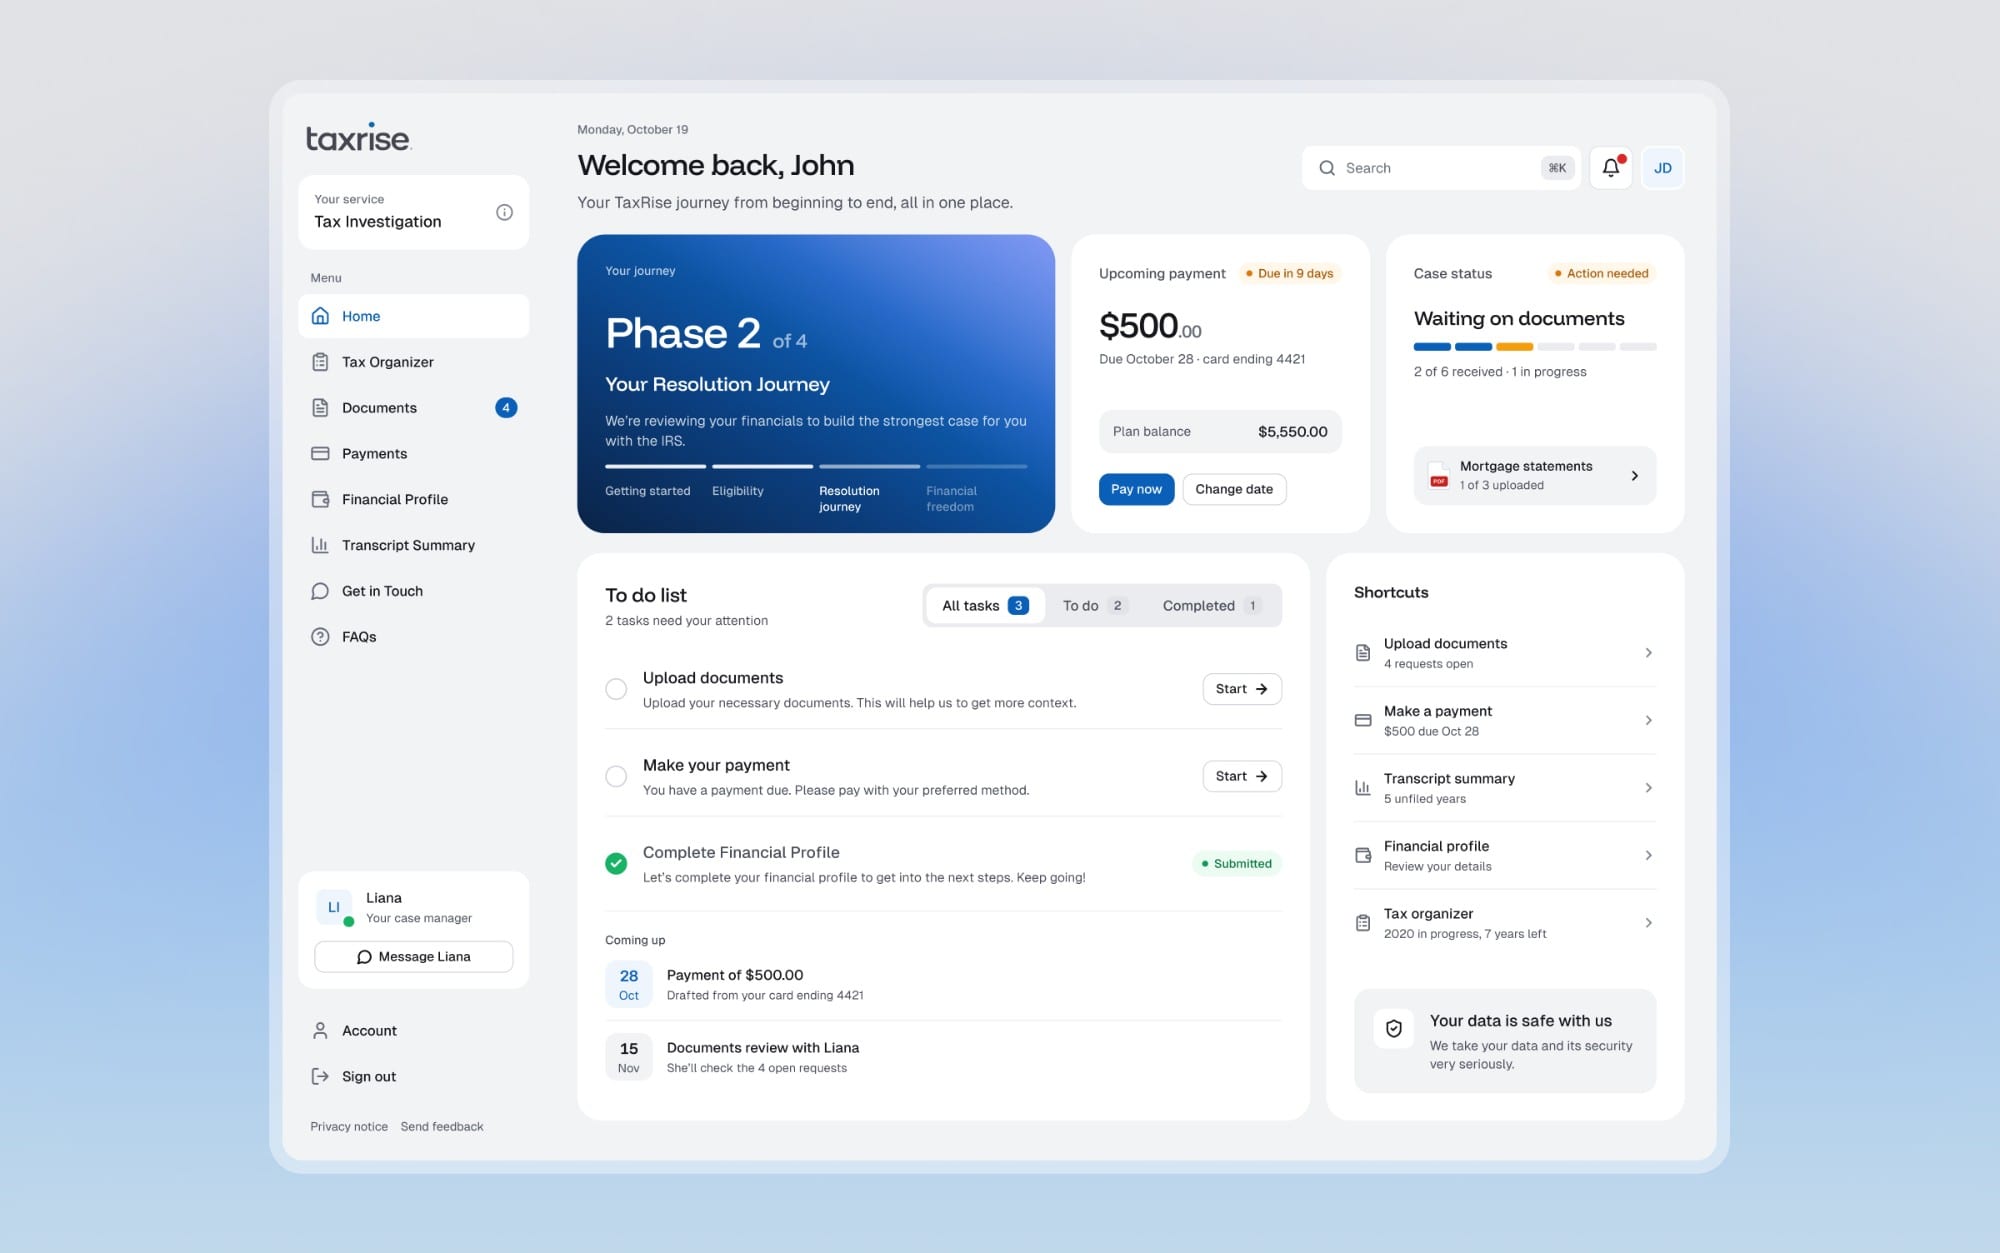The image size is (2000, 1253).
Task: Open notifications bell icon
Action: point(1611,168)
